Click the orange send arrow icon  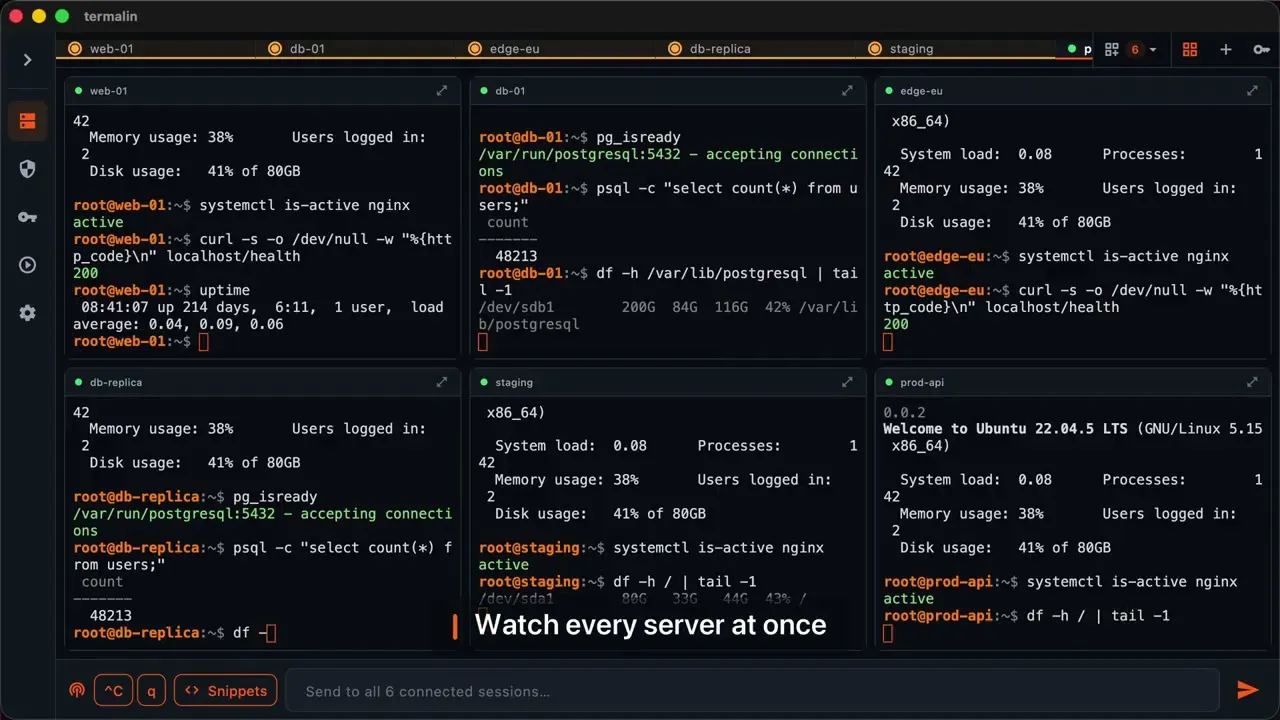1247,690
